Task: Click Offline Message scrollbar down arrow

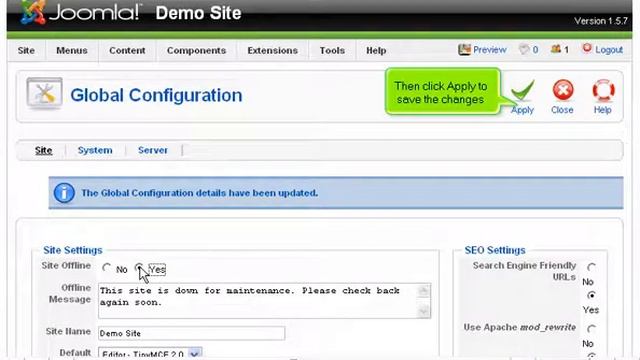Action: (424, 311)
